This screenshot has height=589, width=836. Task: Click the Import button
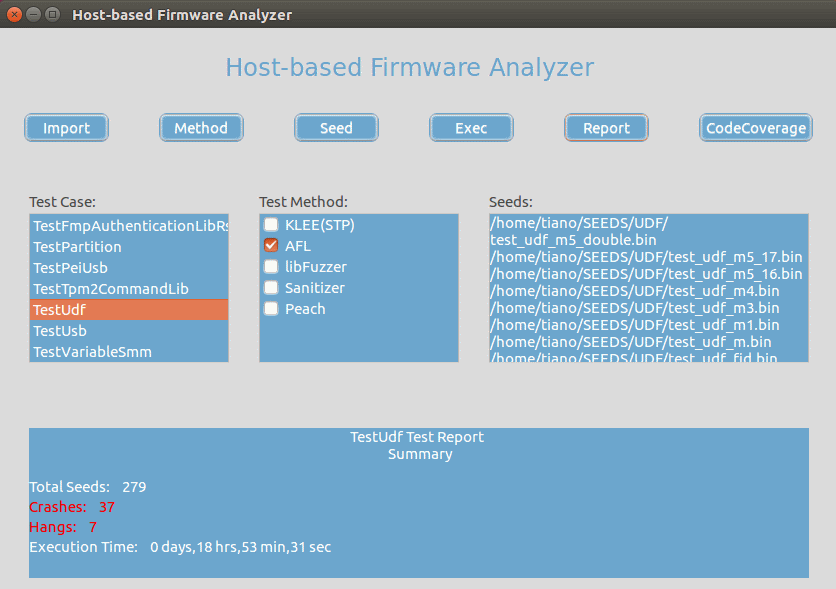[x=66, y=128]
